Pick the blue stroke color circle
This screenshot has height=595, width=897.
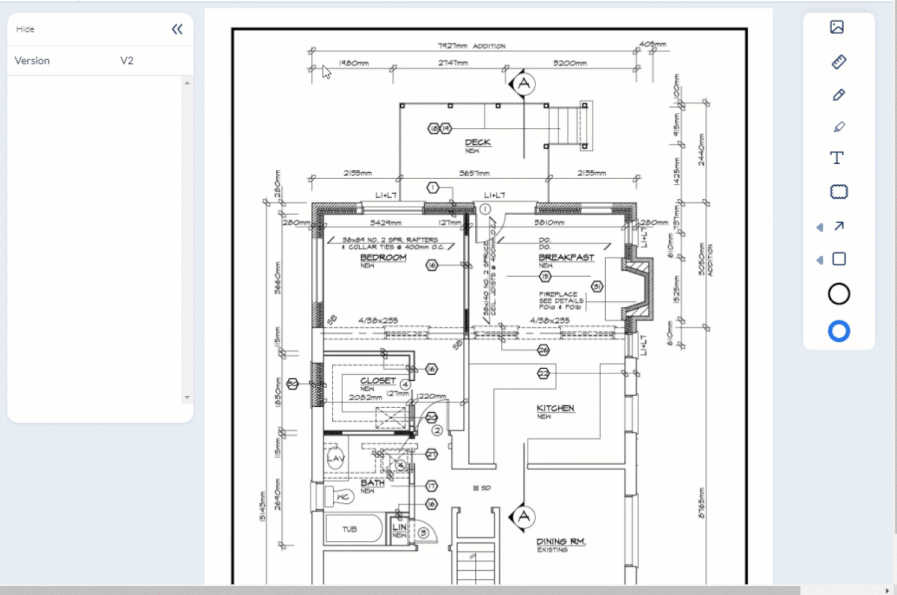pyautogui.click(x=839, y=331)
